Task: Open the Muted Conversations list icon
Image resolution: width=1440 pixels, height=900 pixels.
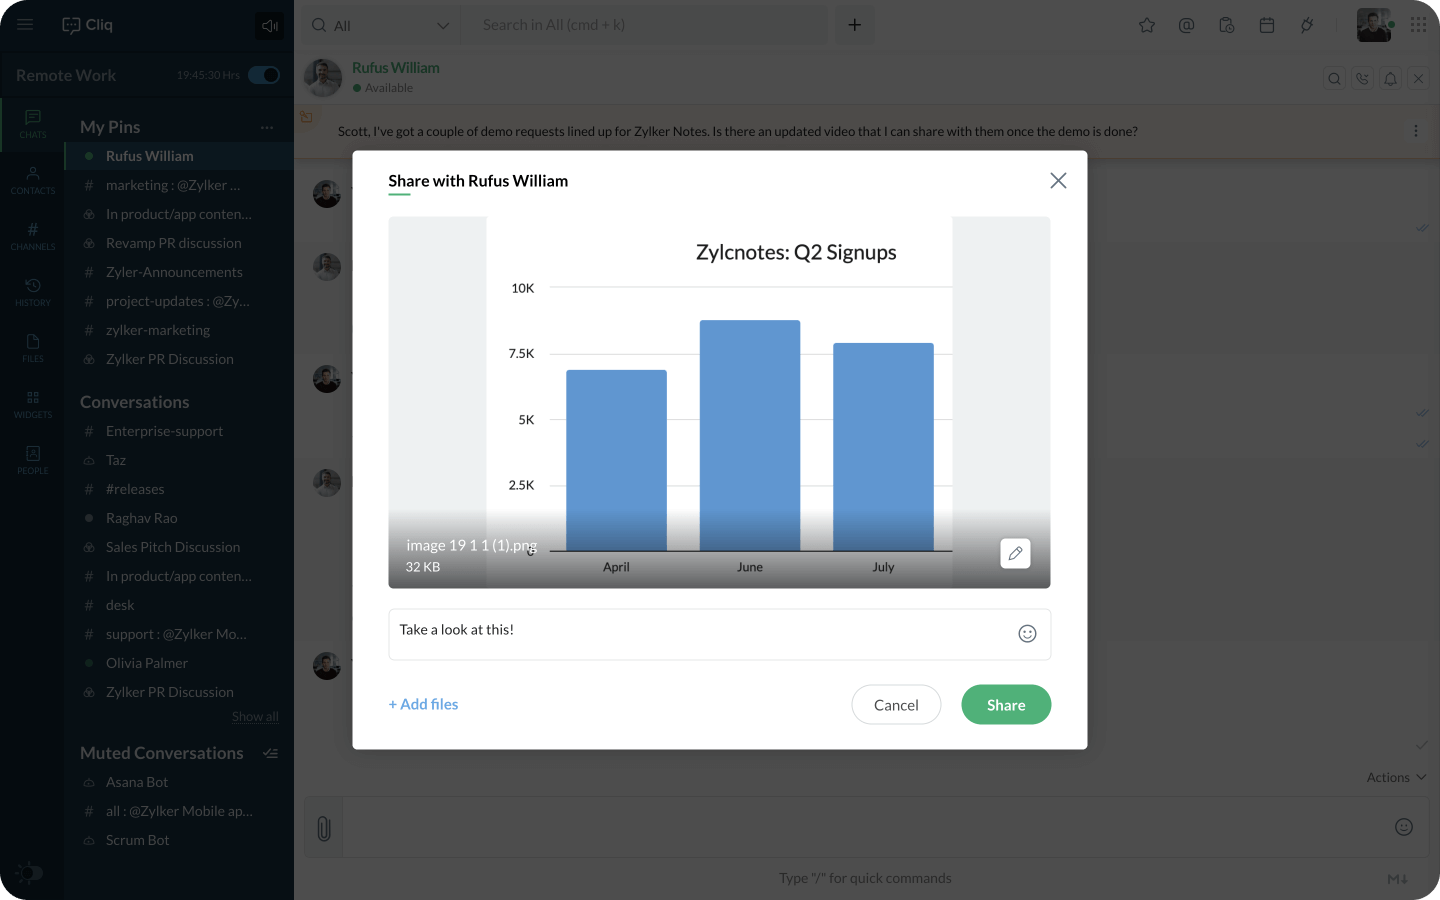Action: tap(270, 754)
